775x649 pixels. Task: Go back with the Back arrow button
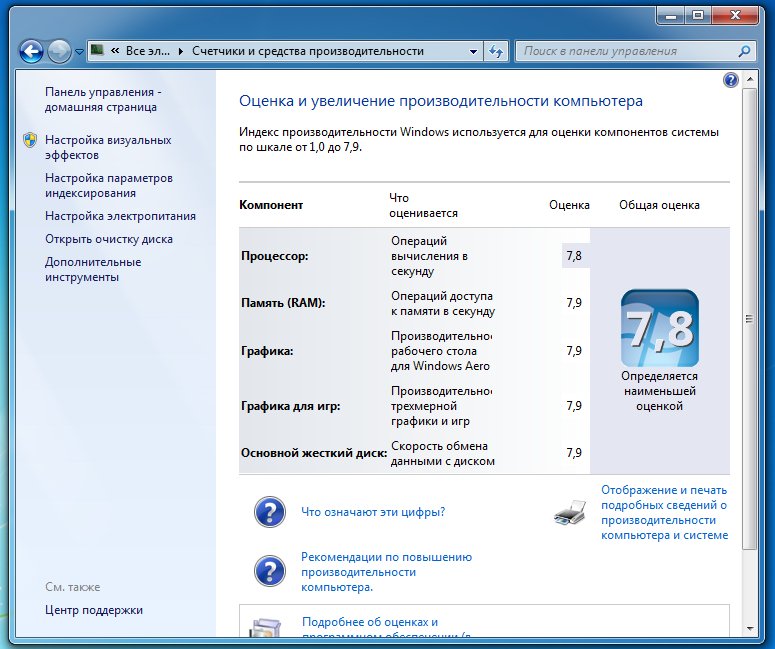click(x=31, y=51)
